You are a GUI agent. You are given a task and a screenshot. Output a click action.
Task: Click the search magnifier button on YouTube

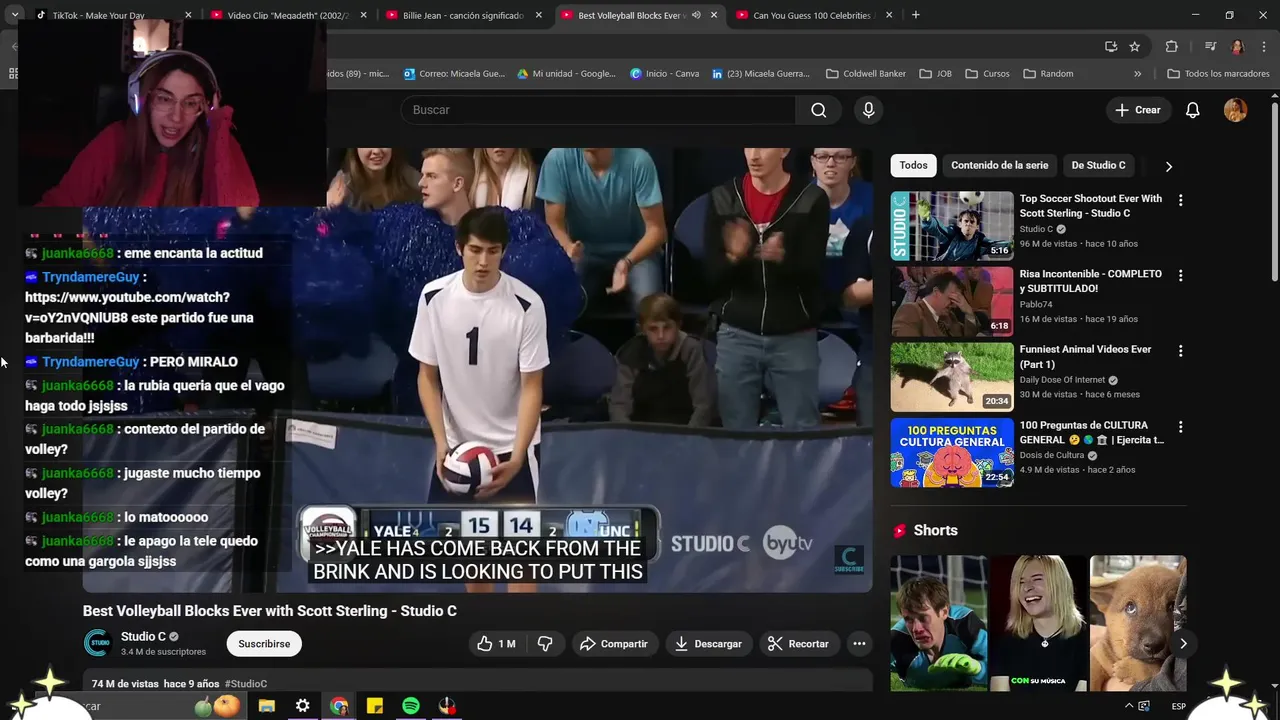click(818, 110)
